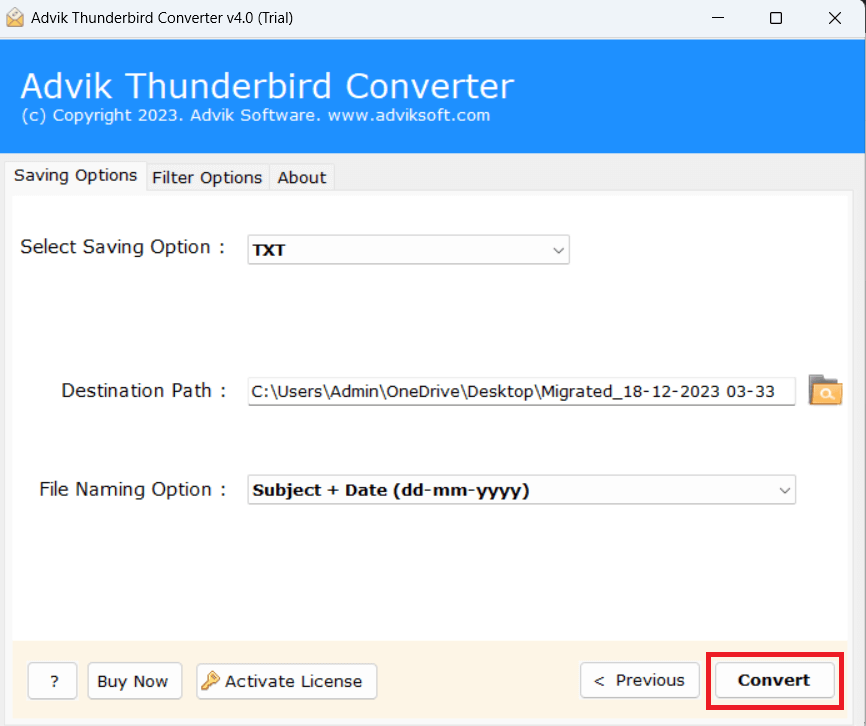Maximize the converter window
Screen dimensions: 866x726
tap(775, 18)
